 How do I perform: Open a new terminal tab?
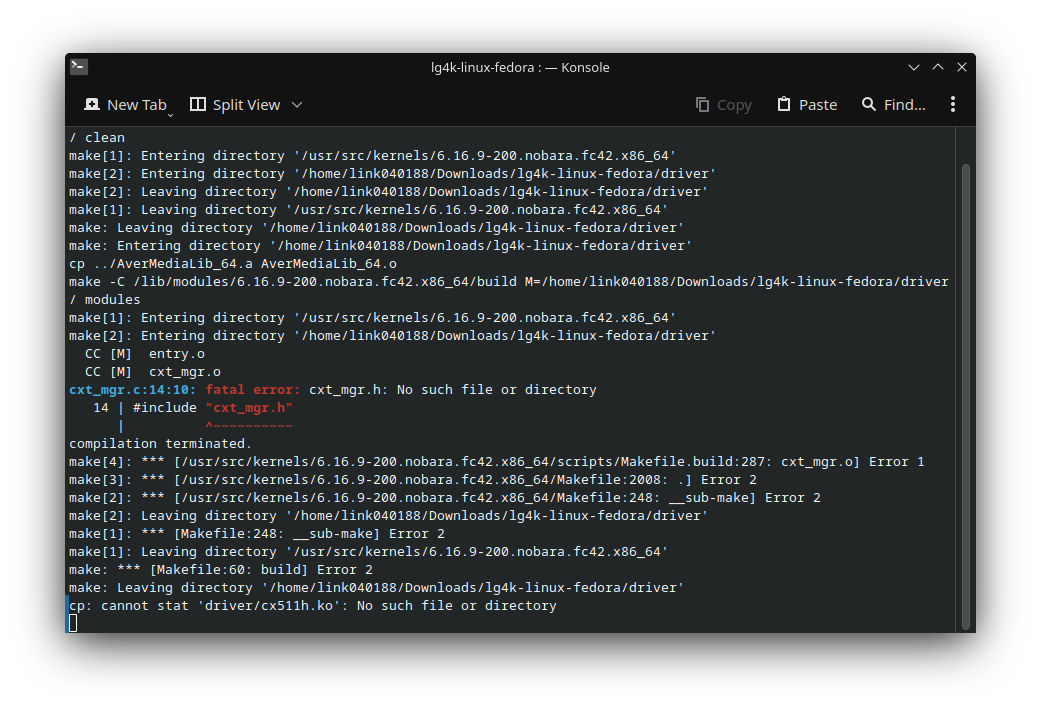point(124,105)
